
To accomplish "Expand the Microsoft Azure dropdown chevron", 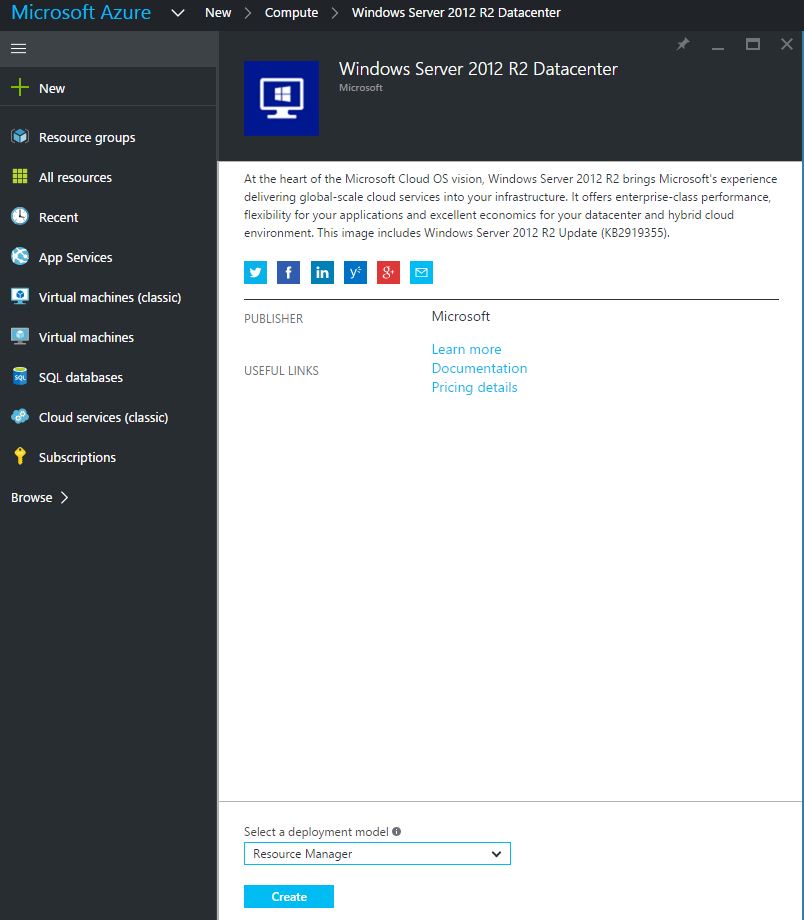I will 178,13.
